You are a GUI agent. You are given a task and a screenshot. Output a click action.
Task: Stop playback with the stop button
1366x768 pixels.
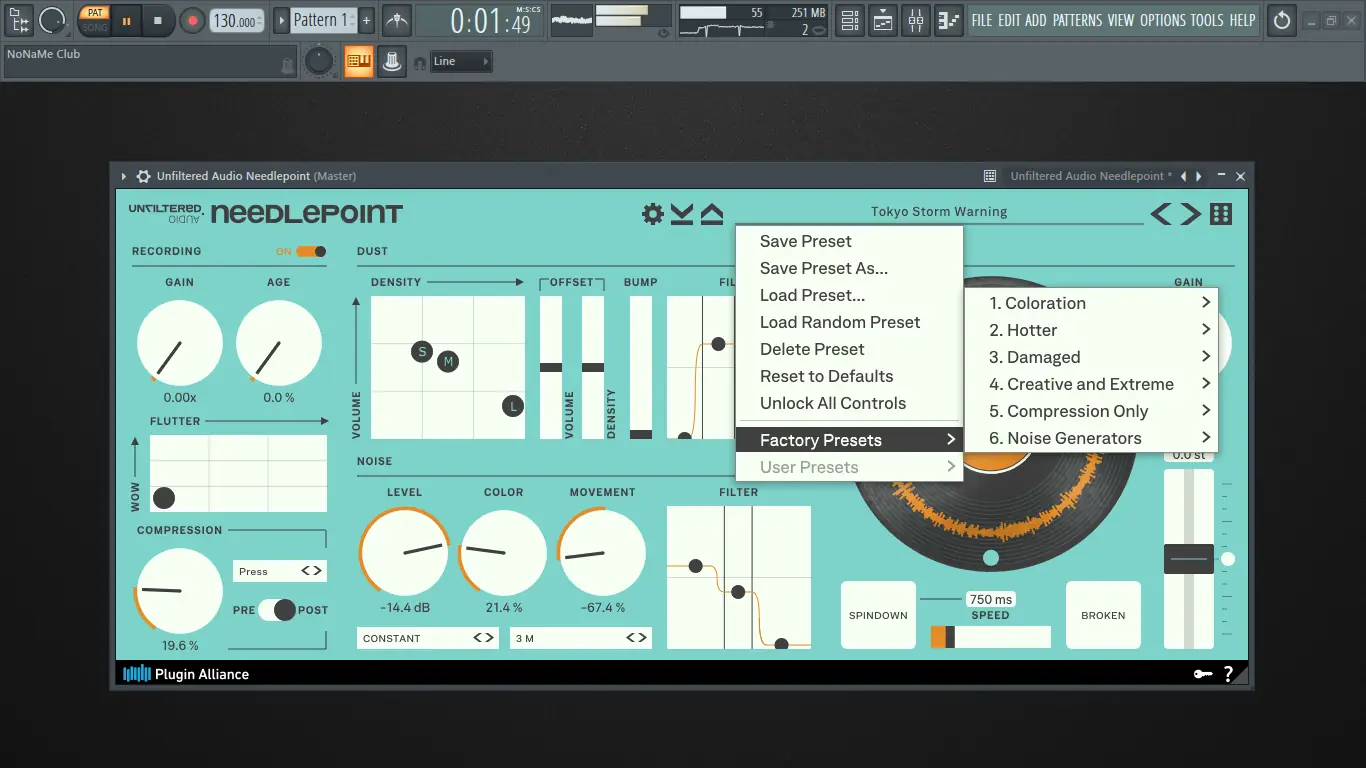(x=158, y=20)
